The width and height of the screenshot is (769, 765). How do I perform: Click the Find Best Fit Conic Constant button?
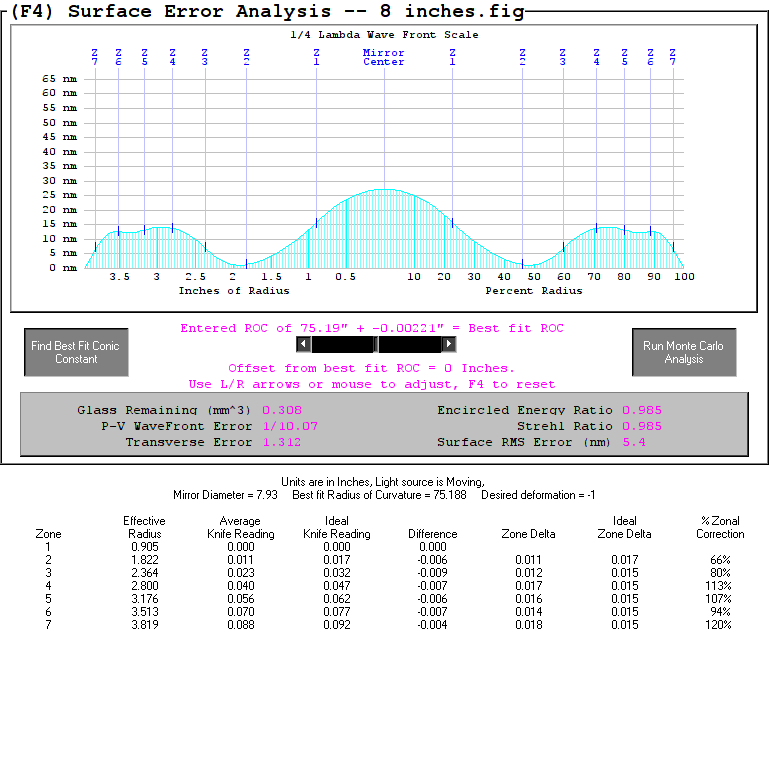(75, 352)
